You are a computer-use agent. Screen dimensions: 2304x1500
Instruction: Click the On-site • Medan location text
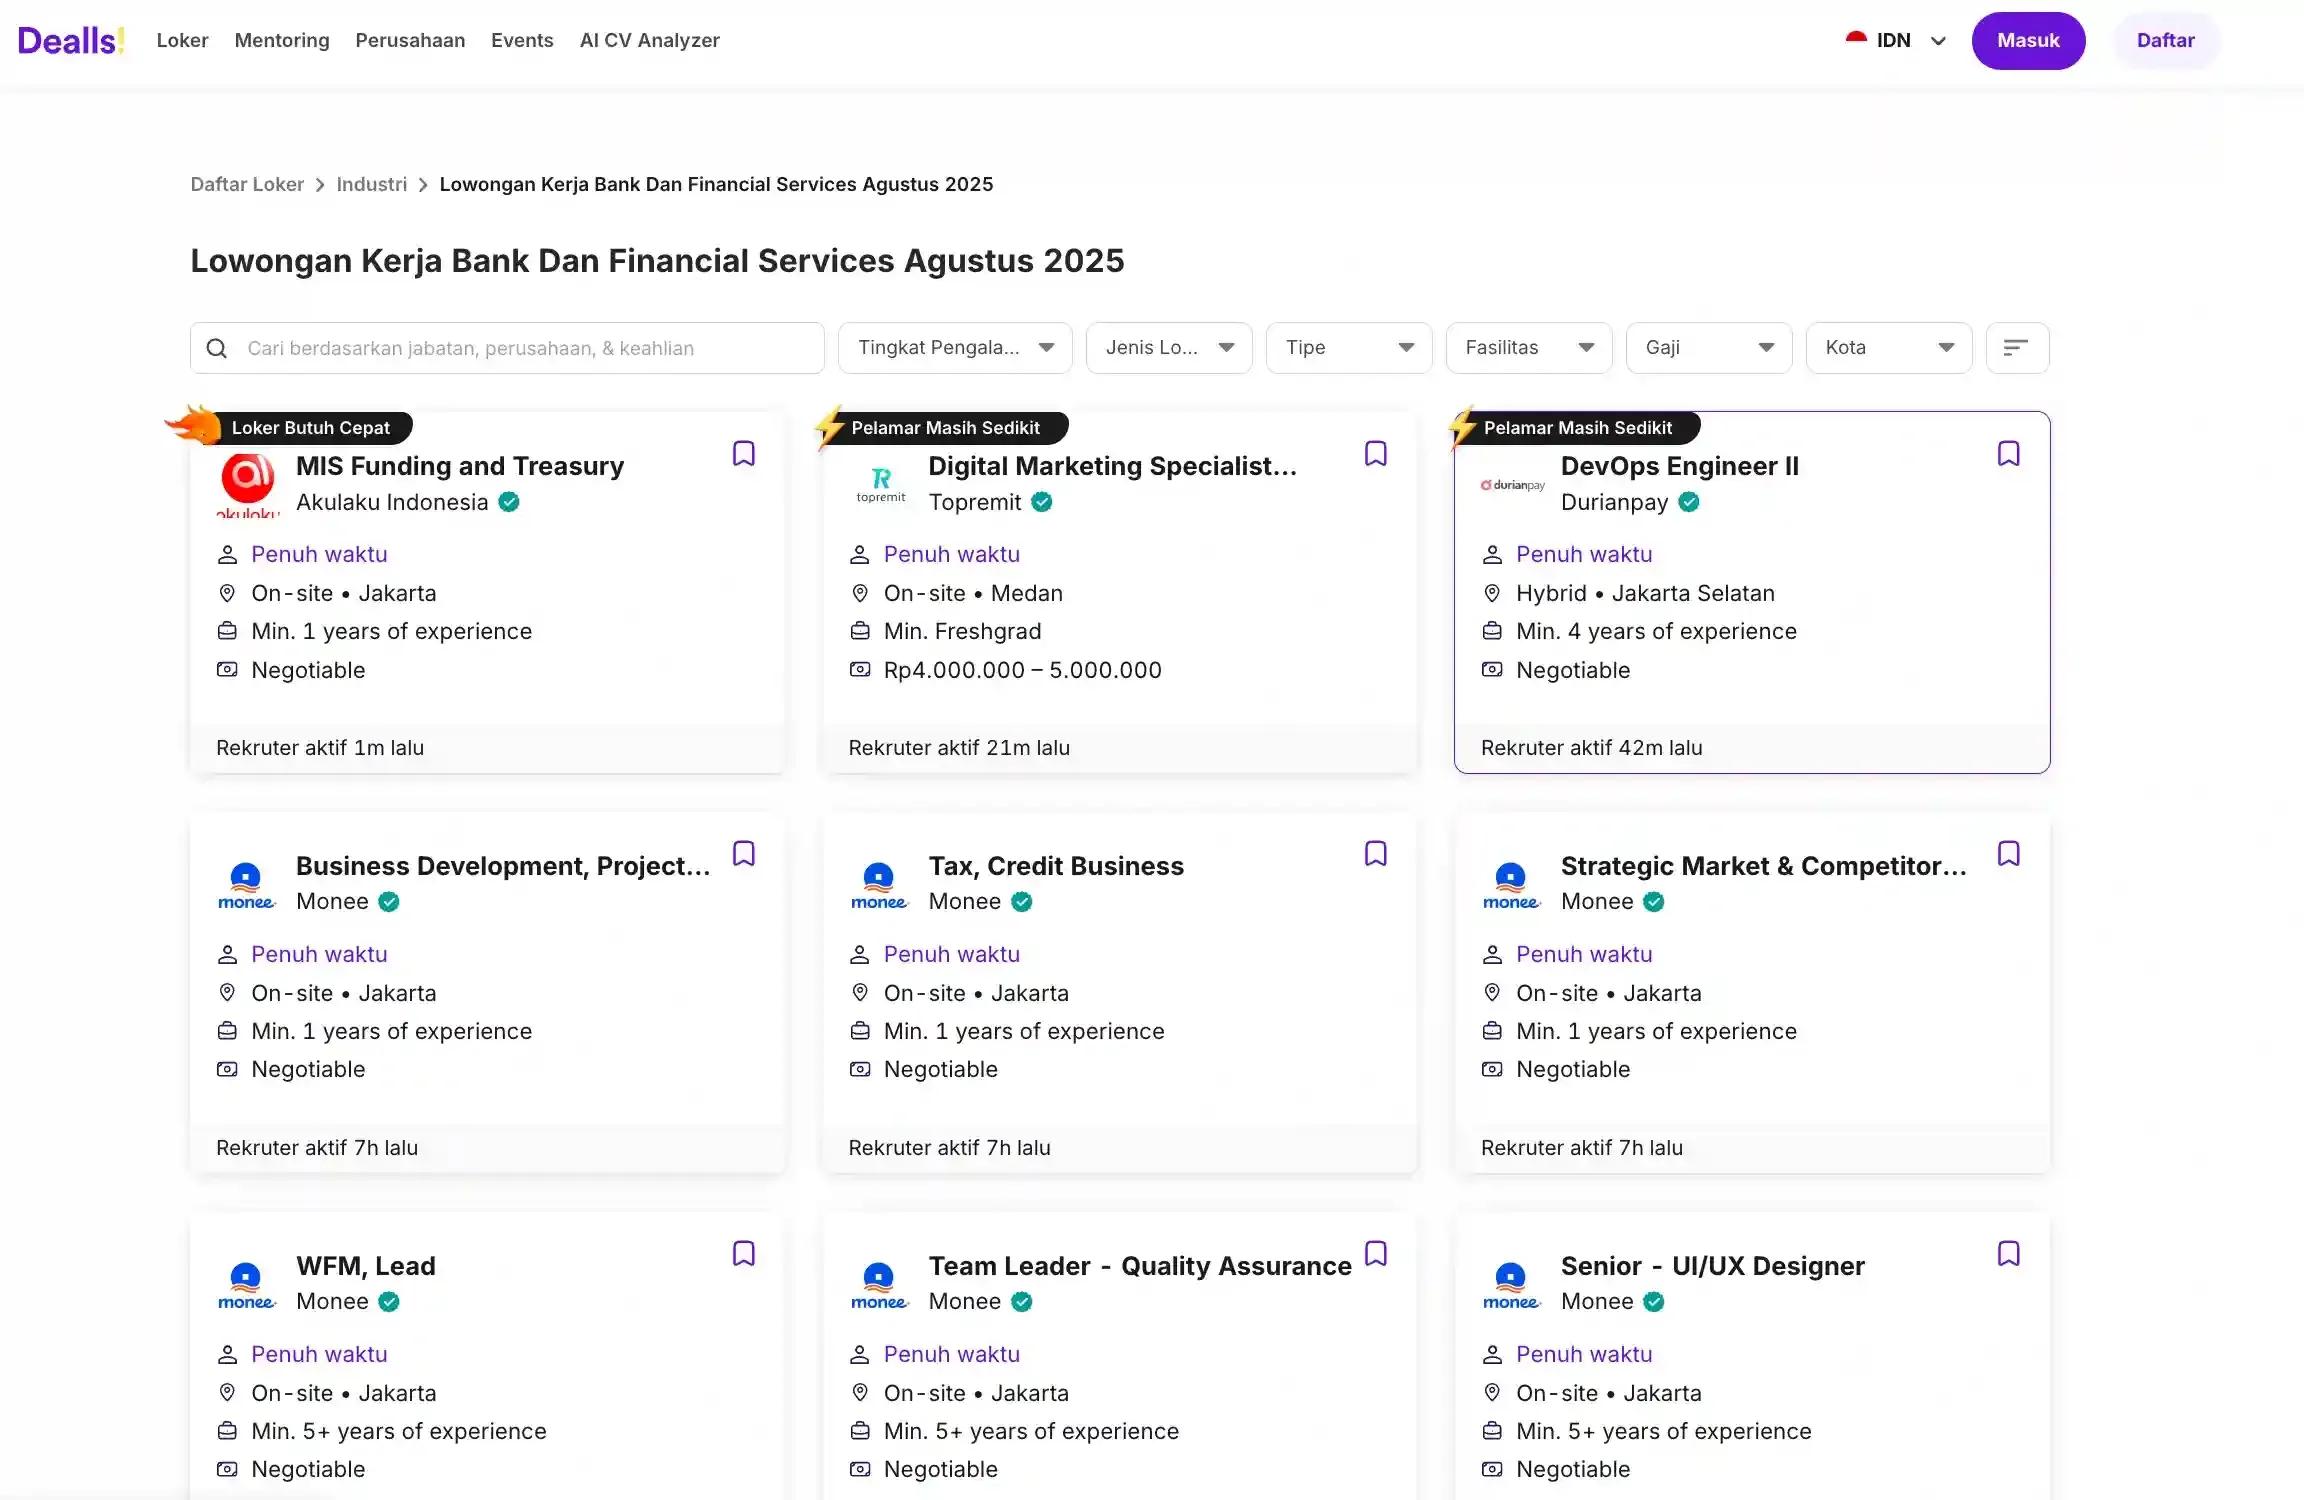tap(973, 593)
